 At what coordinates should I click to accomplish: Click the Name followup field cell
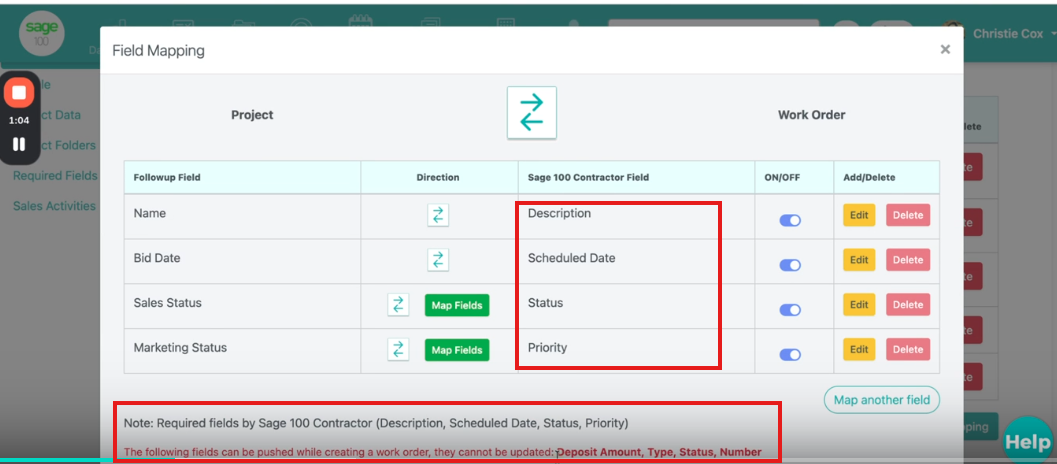(x=242, y=216)
